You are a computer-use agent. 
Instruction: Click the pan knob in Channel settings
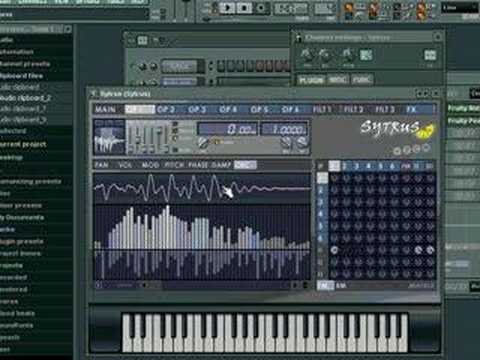(x=307, y=55)
